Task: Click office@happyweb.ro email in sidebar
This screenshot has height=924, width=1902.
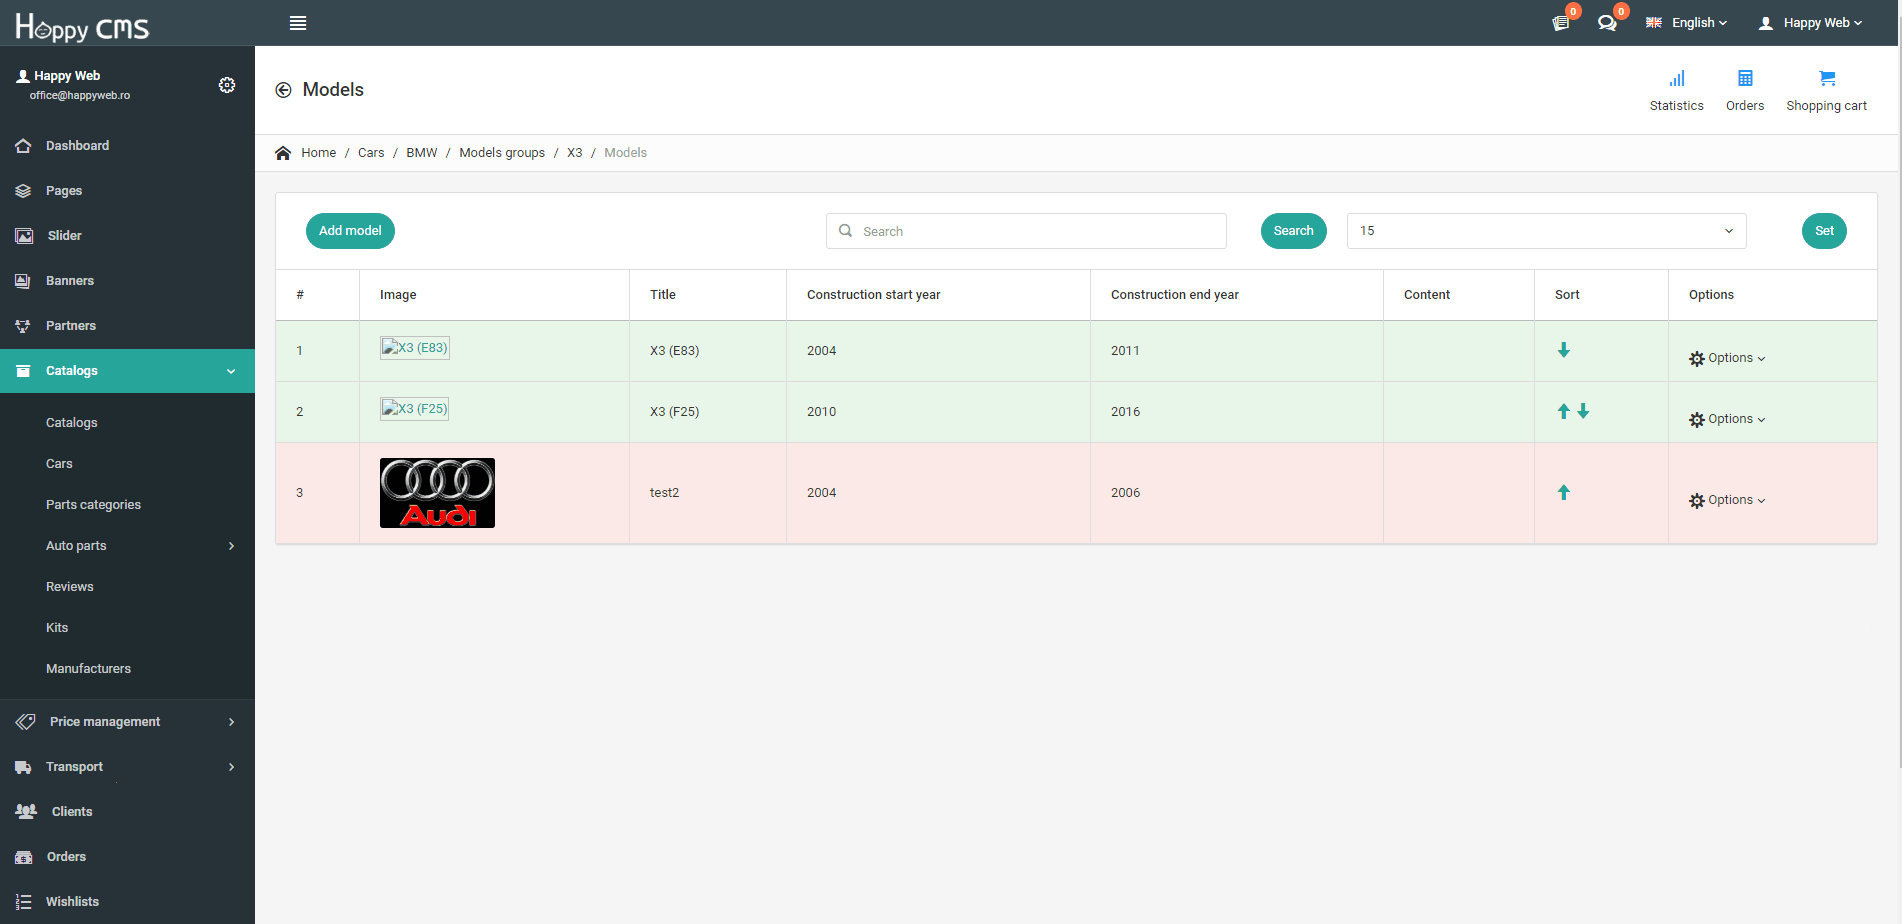Action: click(80, 96)
